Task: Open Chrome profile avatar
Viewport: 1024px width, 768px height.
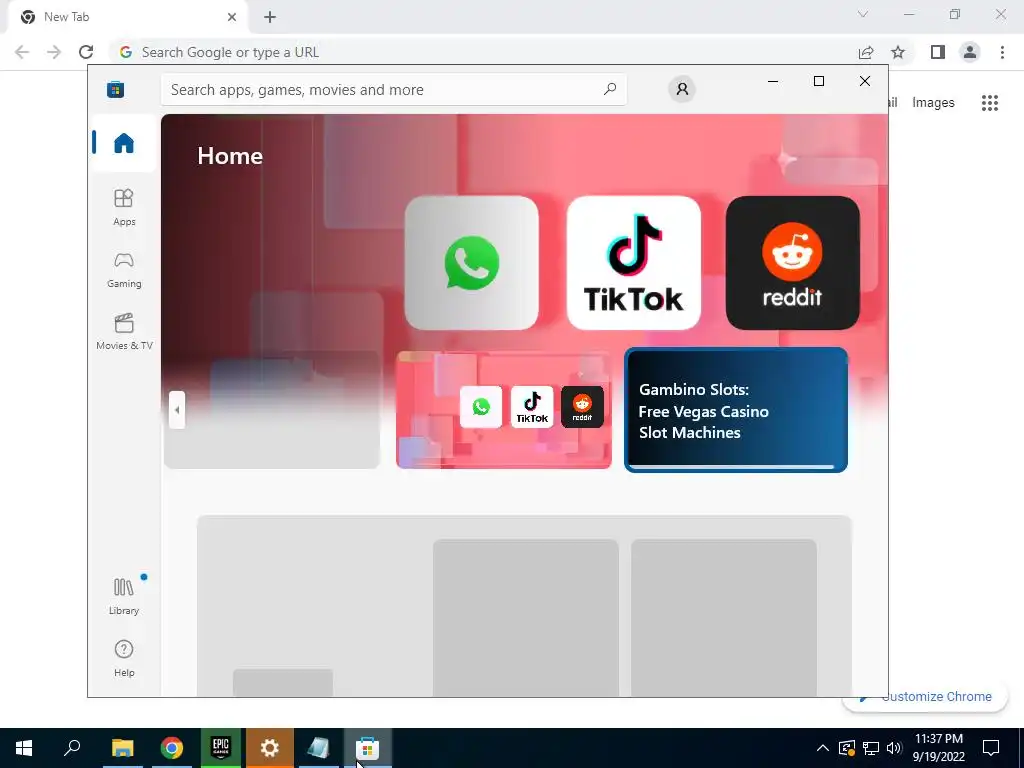Action: click(970, 52)
